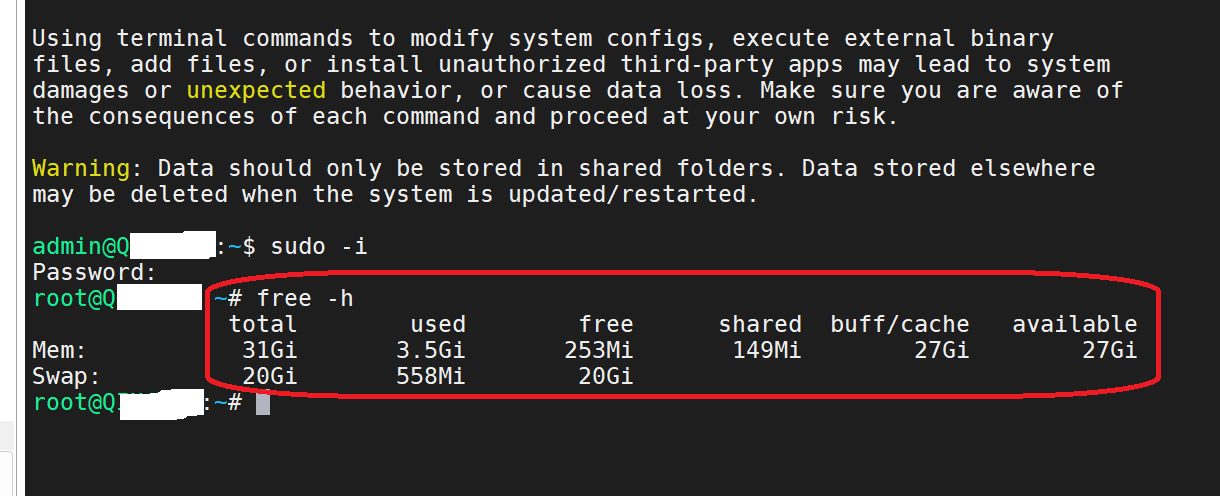1220x496 pixels.
Task: Click the "Mem:" row label
Action: click(x=60, y=350)
